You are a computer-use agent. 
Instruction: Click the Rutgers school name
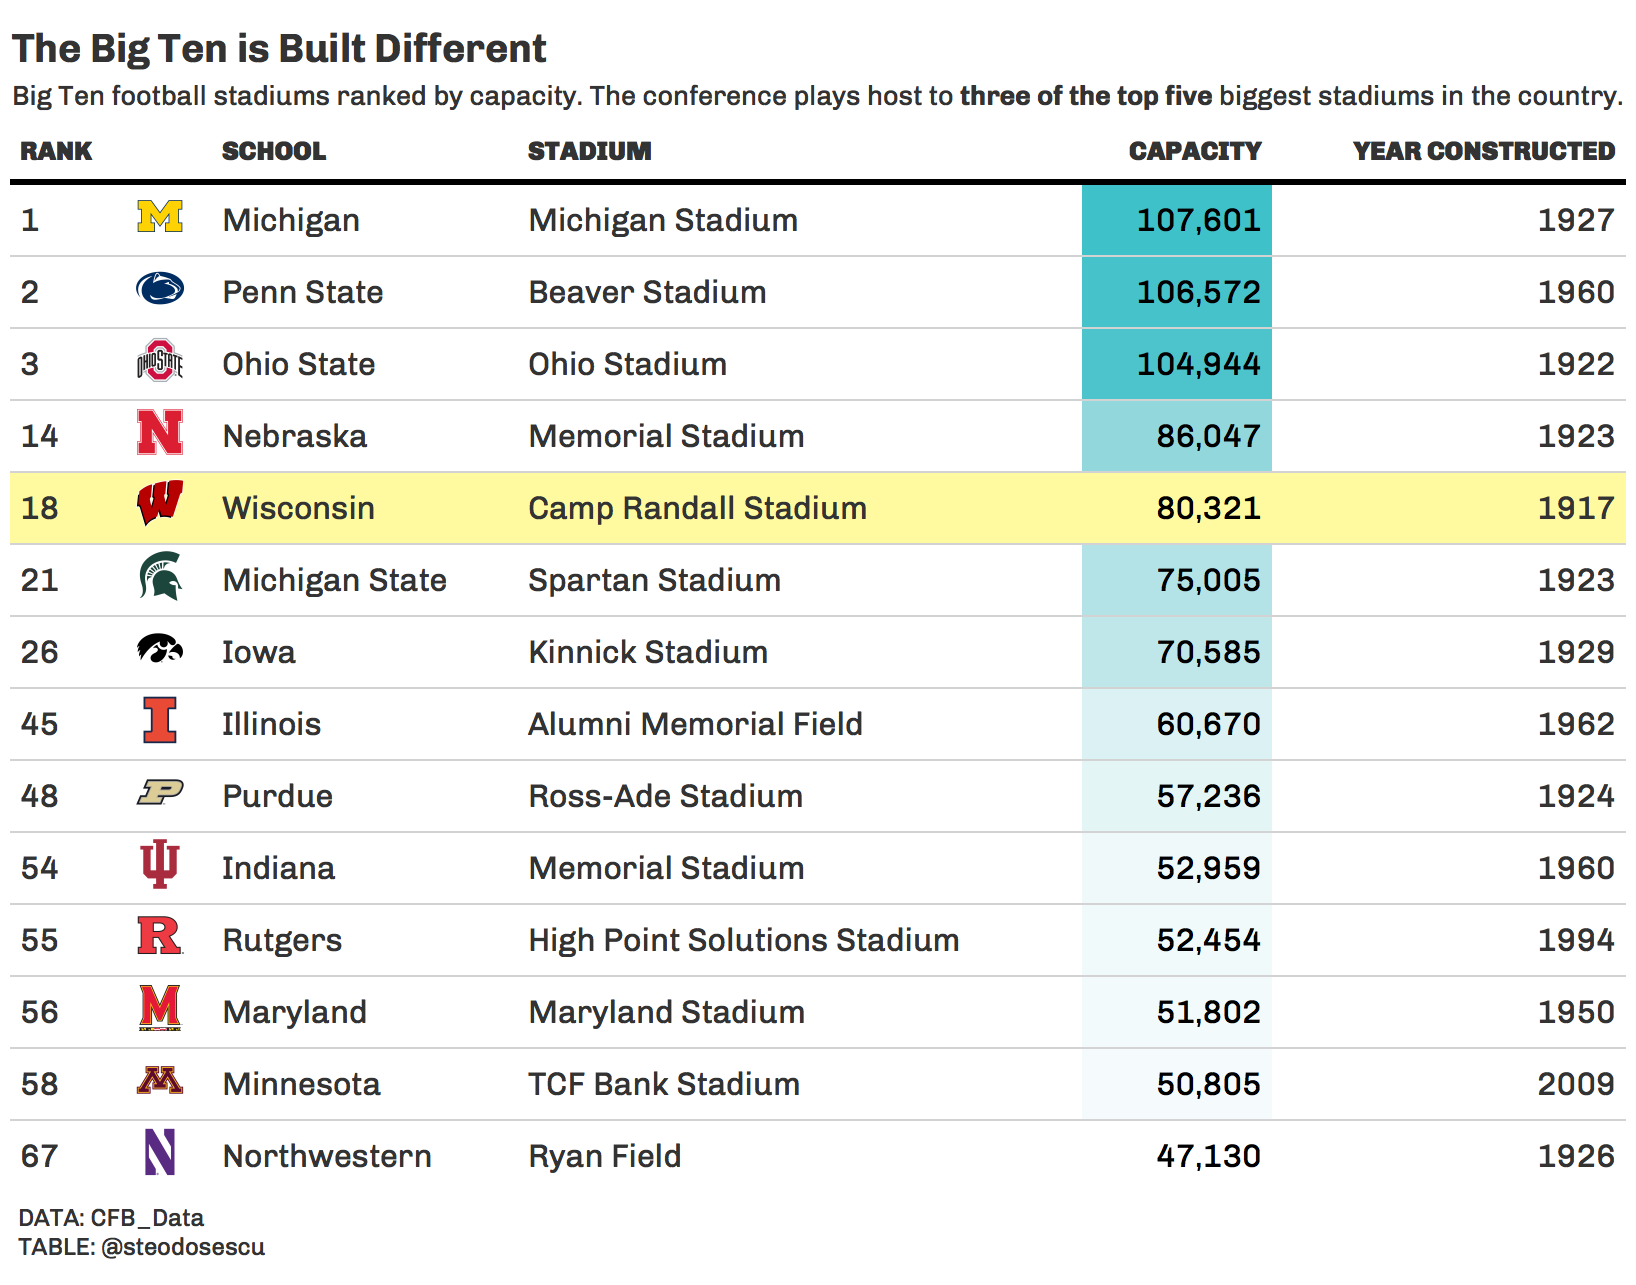click(282, 940)
